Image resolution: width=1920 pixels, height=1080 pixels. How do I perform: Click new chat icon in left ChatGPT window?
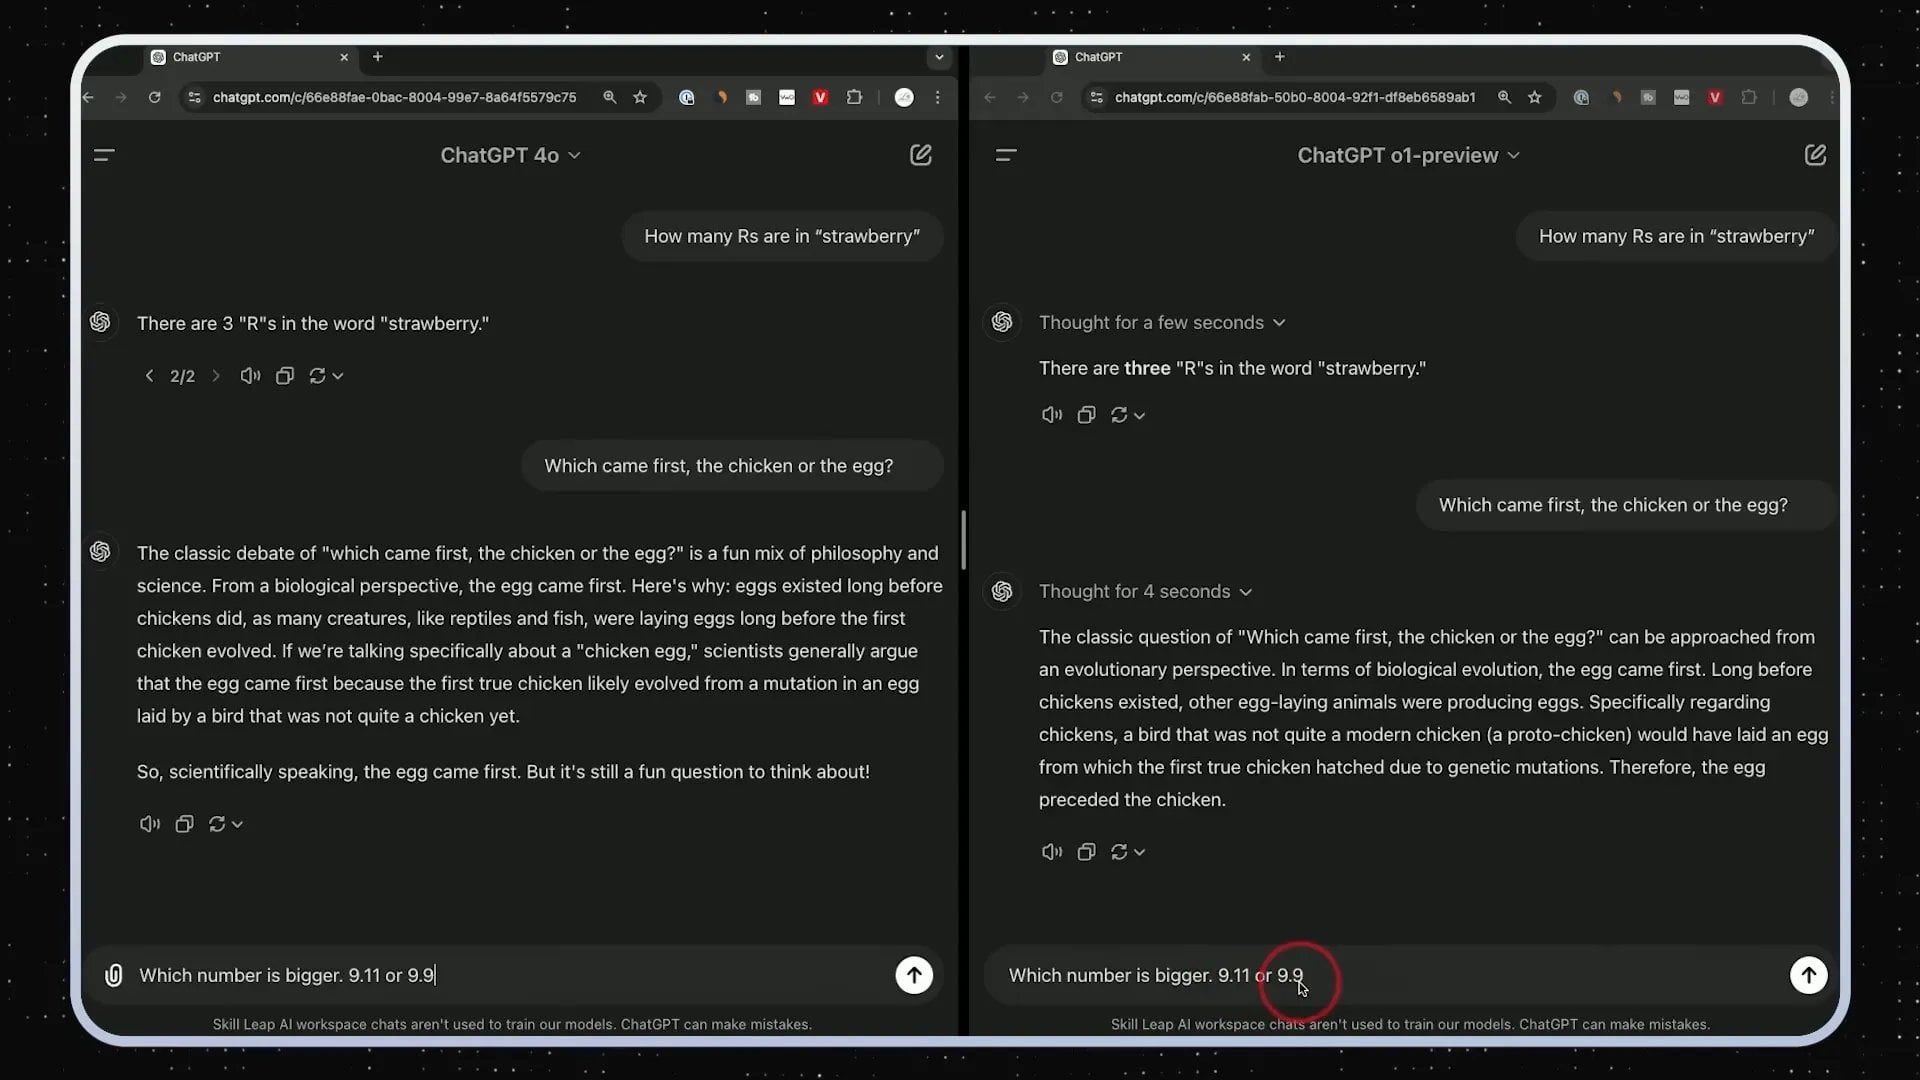tap(920, 155)
